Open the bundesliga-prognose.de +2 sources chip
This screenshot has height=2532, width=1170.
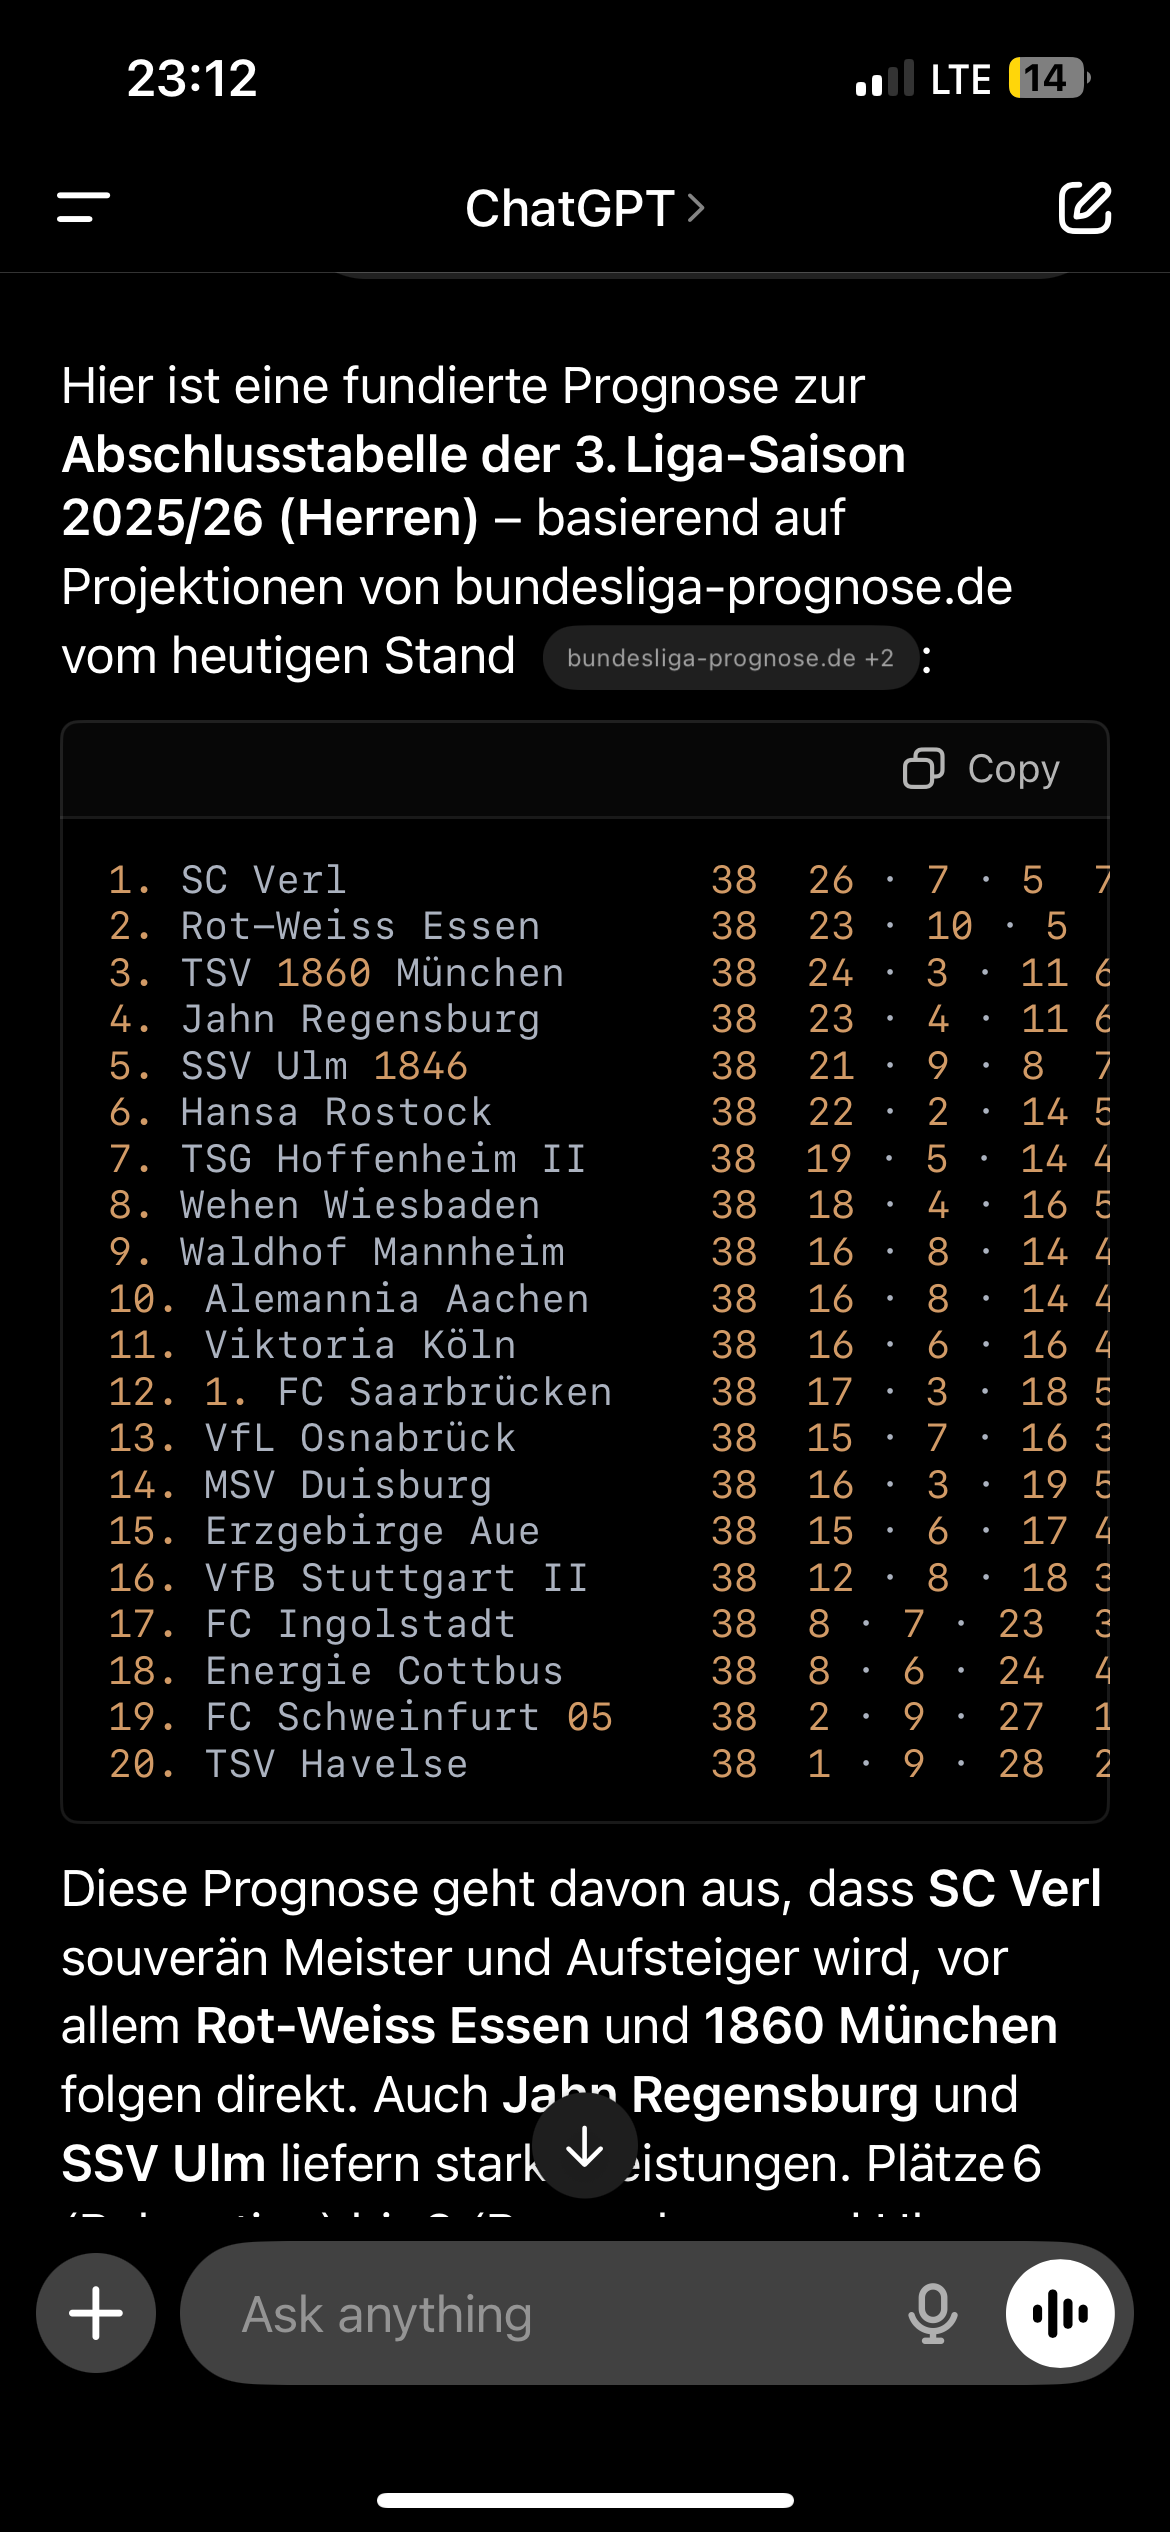click(730, 658)
